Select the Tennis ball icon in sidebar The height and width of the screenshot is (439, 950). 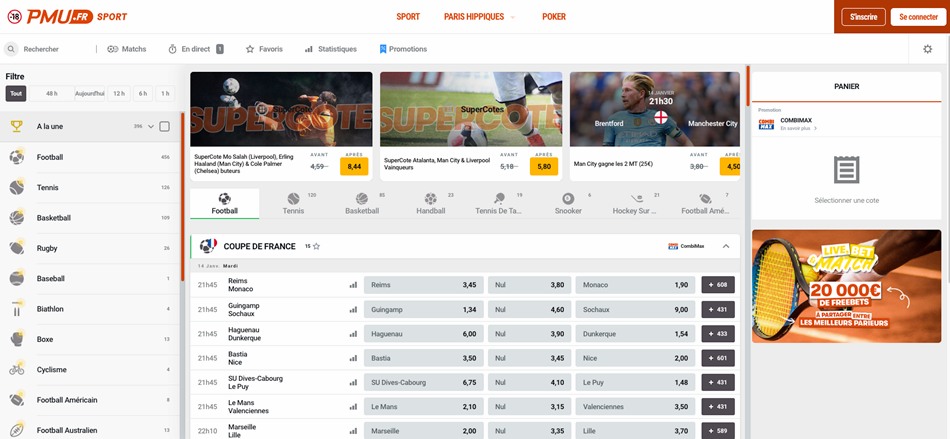[17, 187]
